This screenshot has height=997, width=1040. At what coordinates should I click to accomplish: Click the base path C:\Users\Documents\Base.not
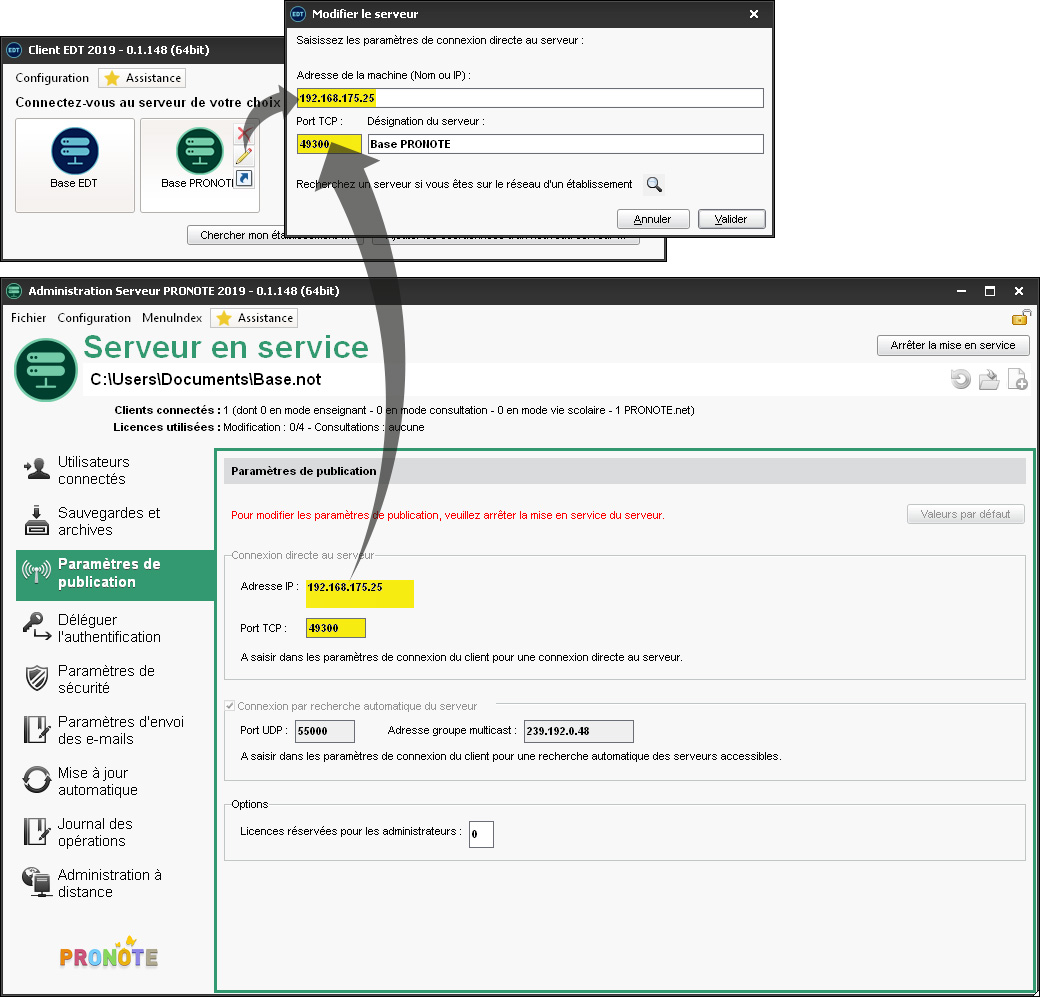tap(206, 379)
